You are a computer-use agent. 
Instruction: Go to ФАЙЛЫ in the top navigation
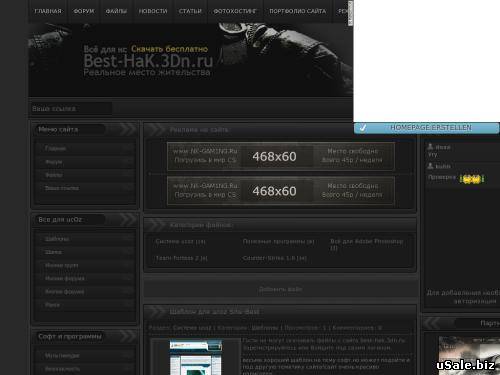tap(116, 11)
